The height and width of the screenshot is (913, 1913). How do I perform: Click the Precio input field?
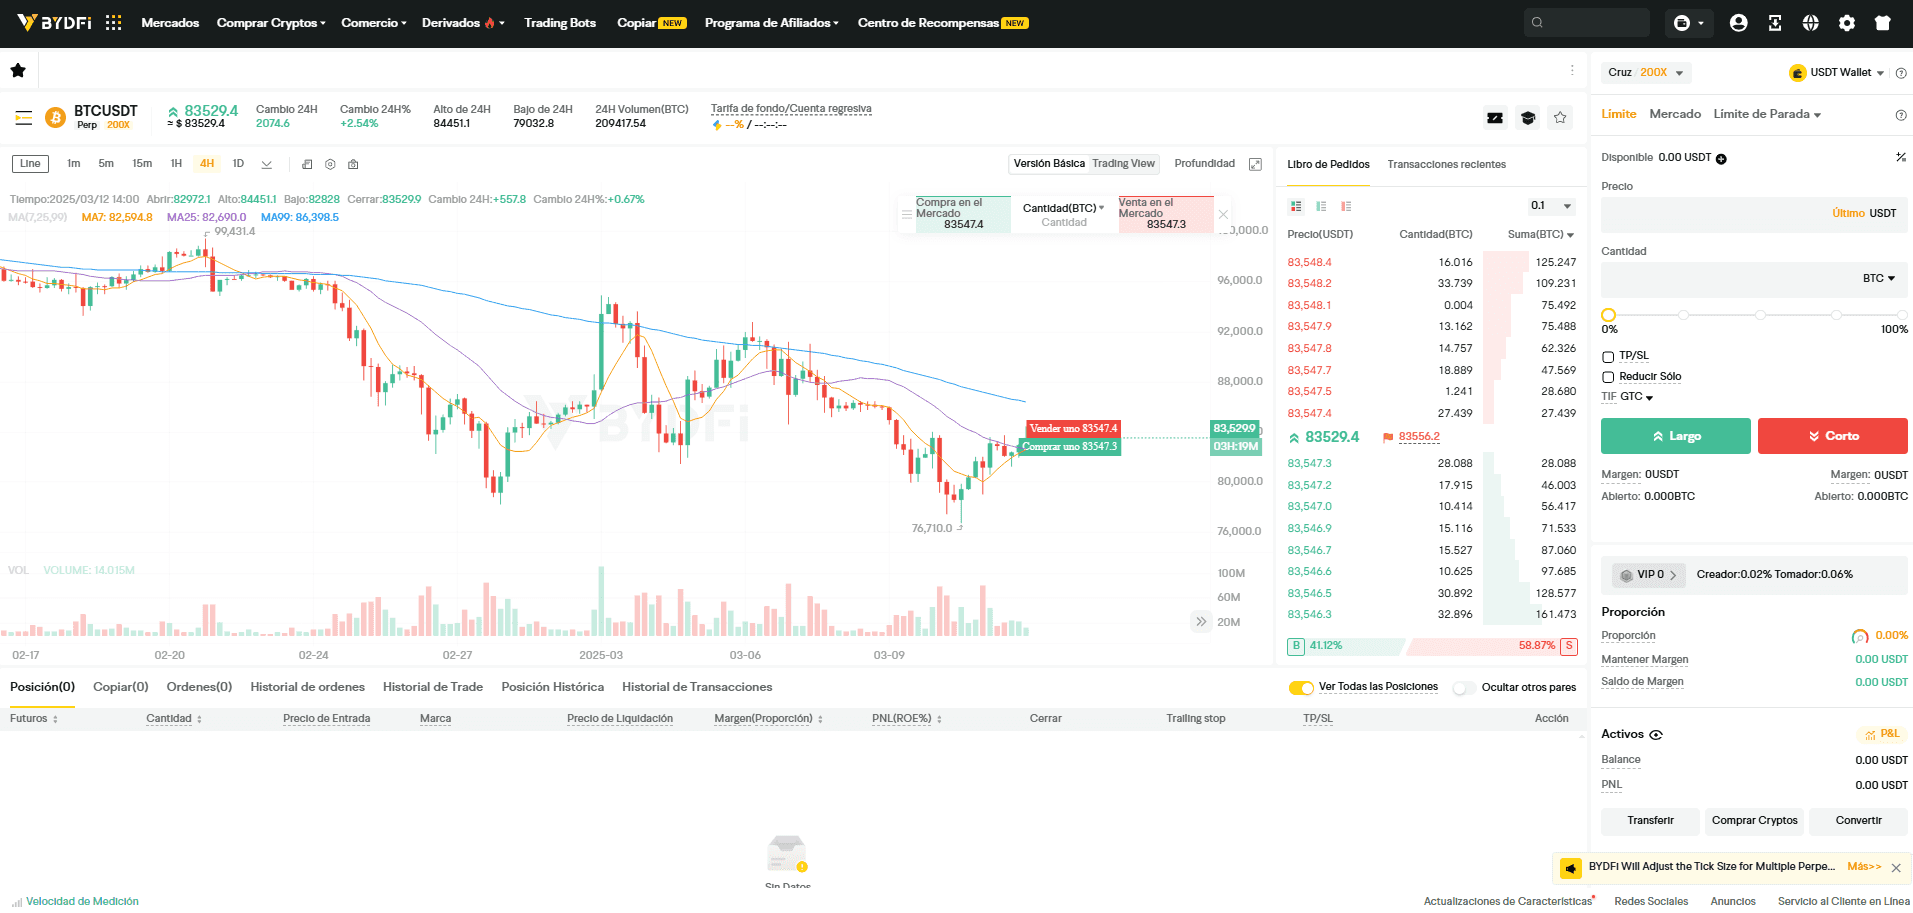pos(1754,214)
